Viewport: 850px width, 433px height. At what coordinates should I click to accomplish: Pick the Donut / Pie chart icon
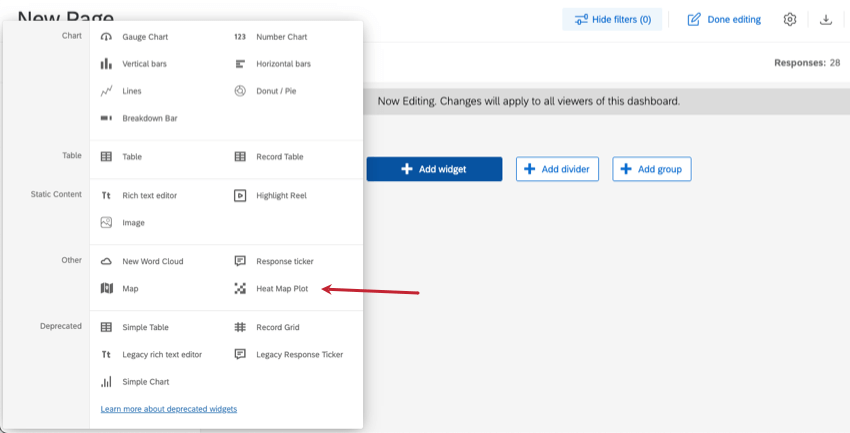coord(240,91)
